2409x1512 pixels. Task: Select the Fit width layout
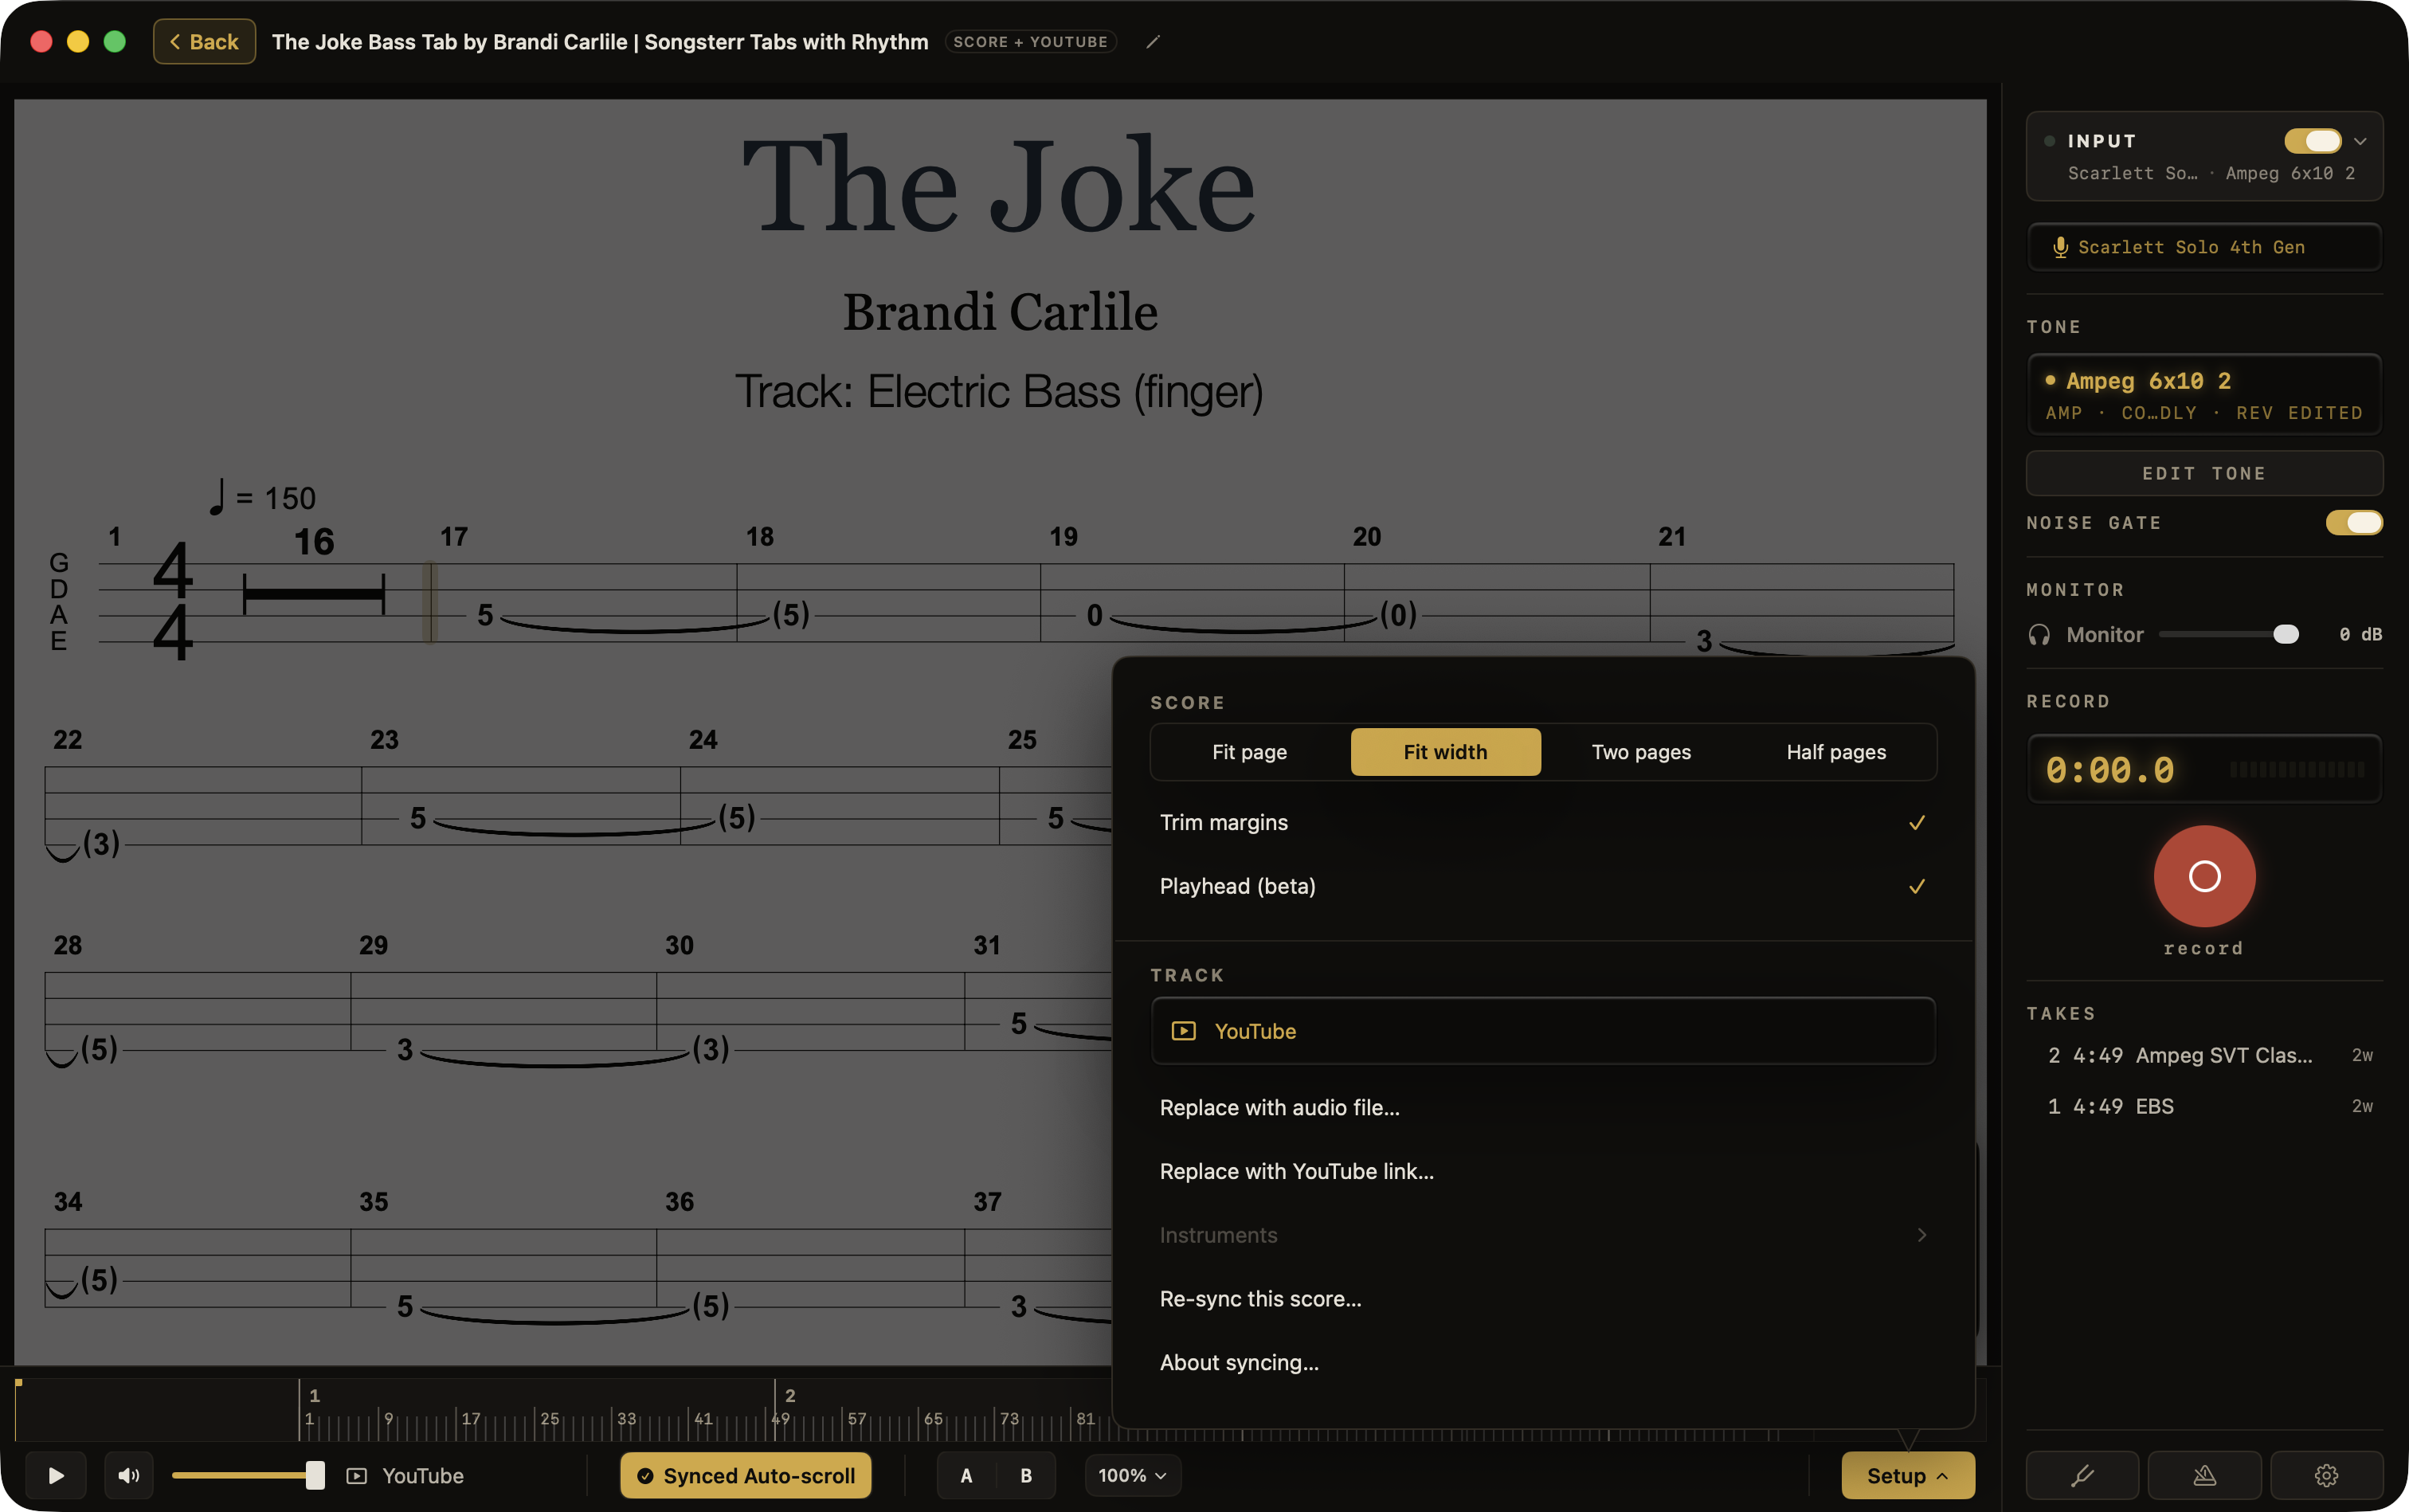click(1445, 752)
